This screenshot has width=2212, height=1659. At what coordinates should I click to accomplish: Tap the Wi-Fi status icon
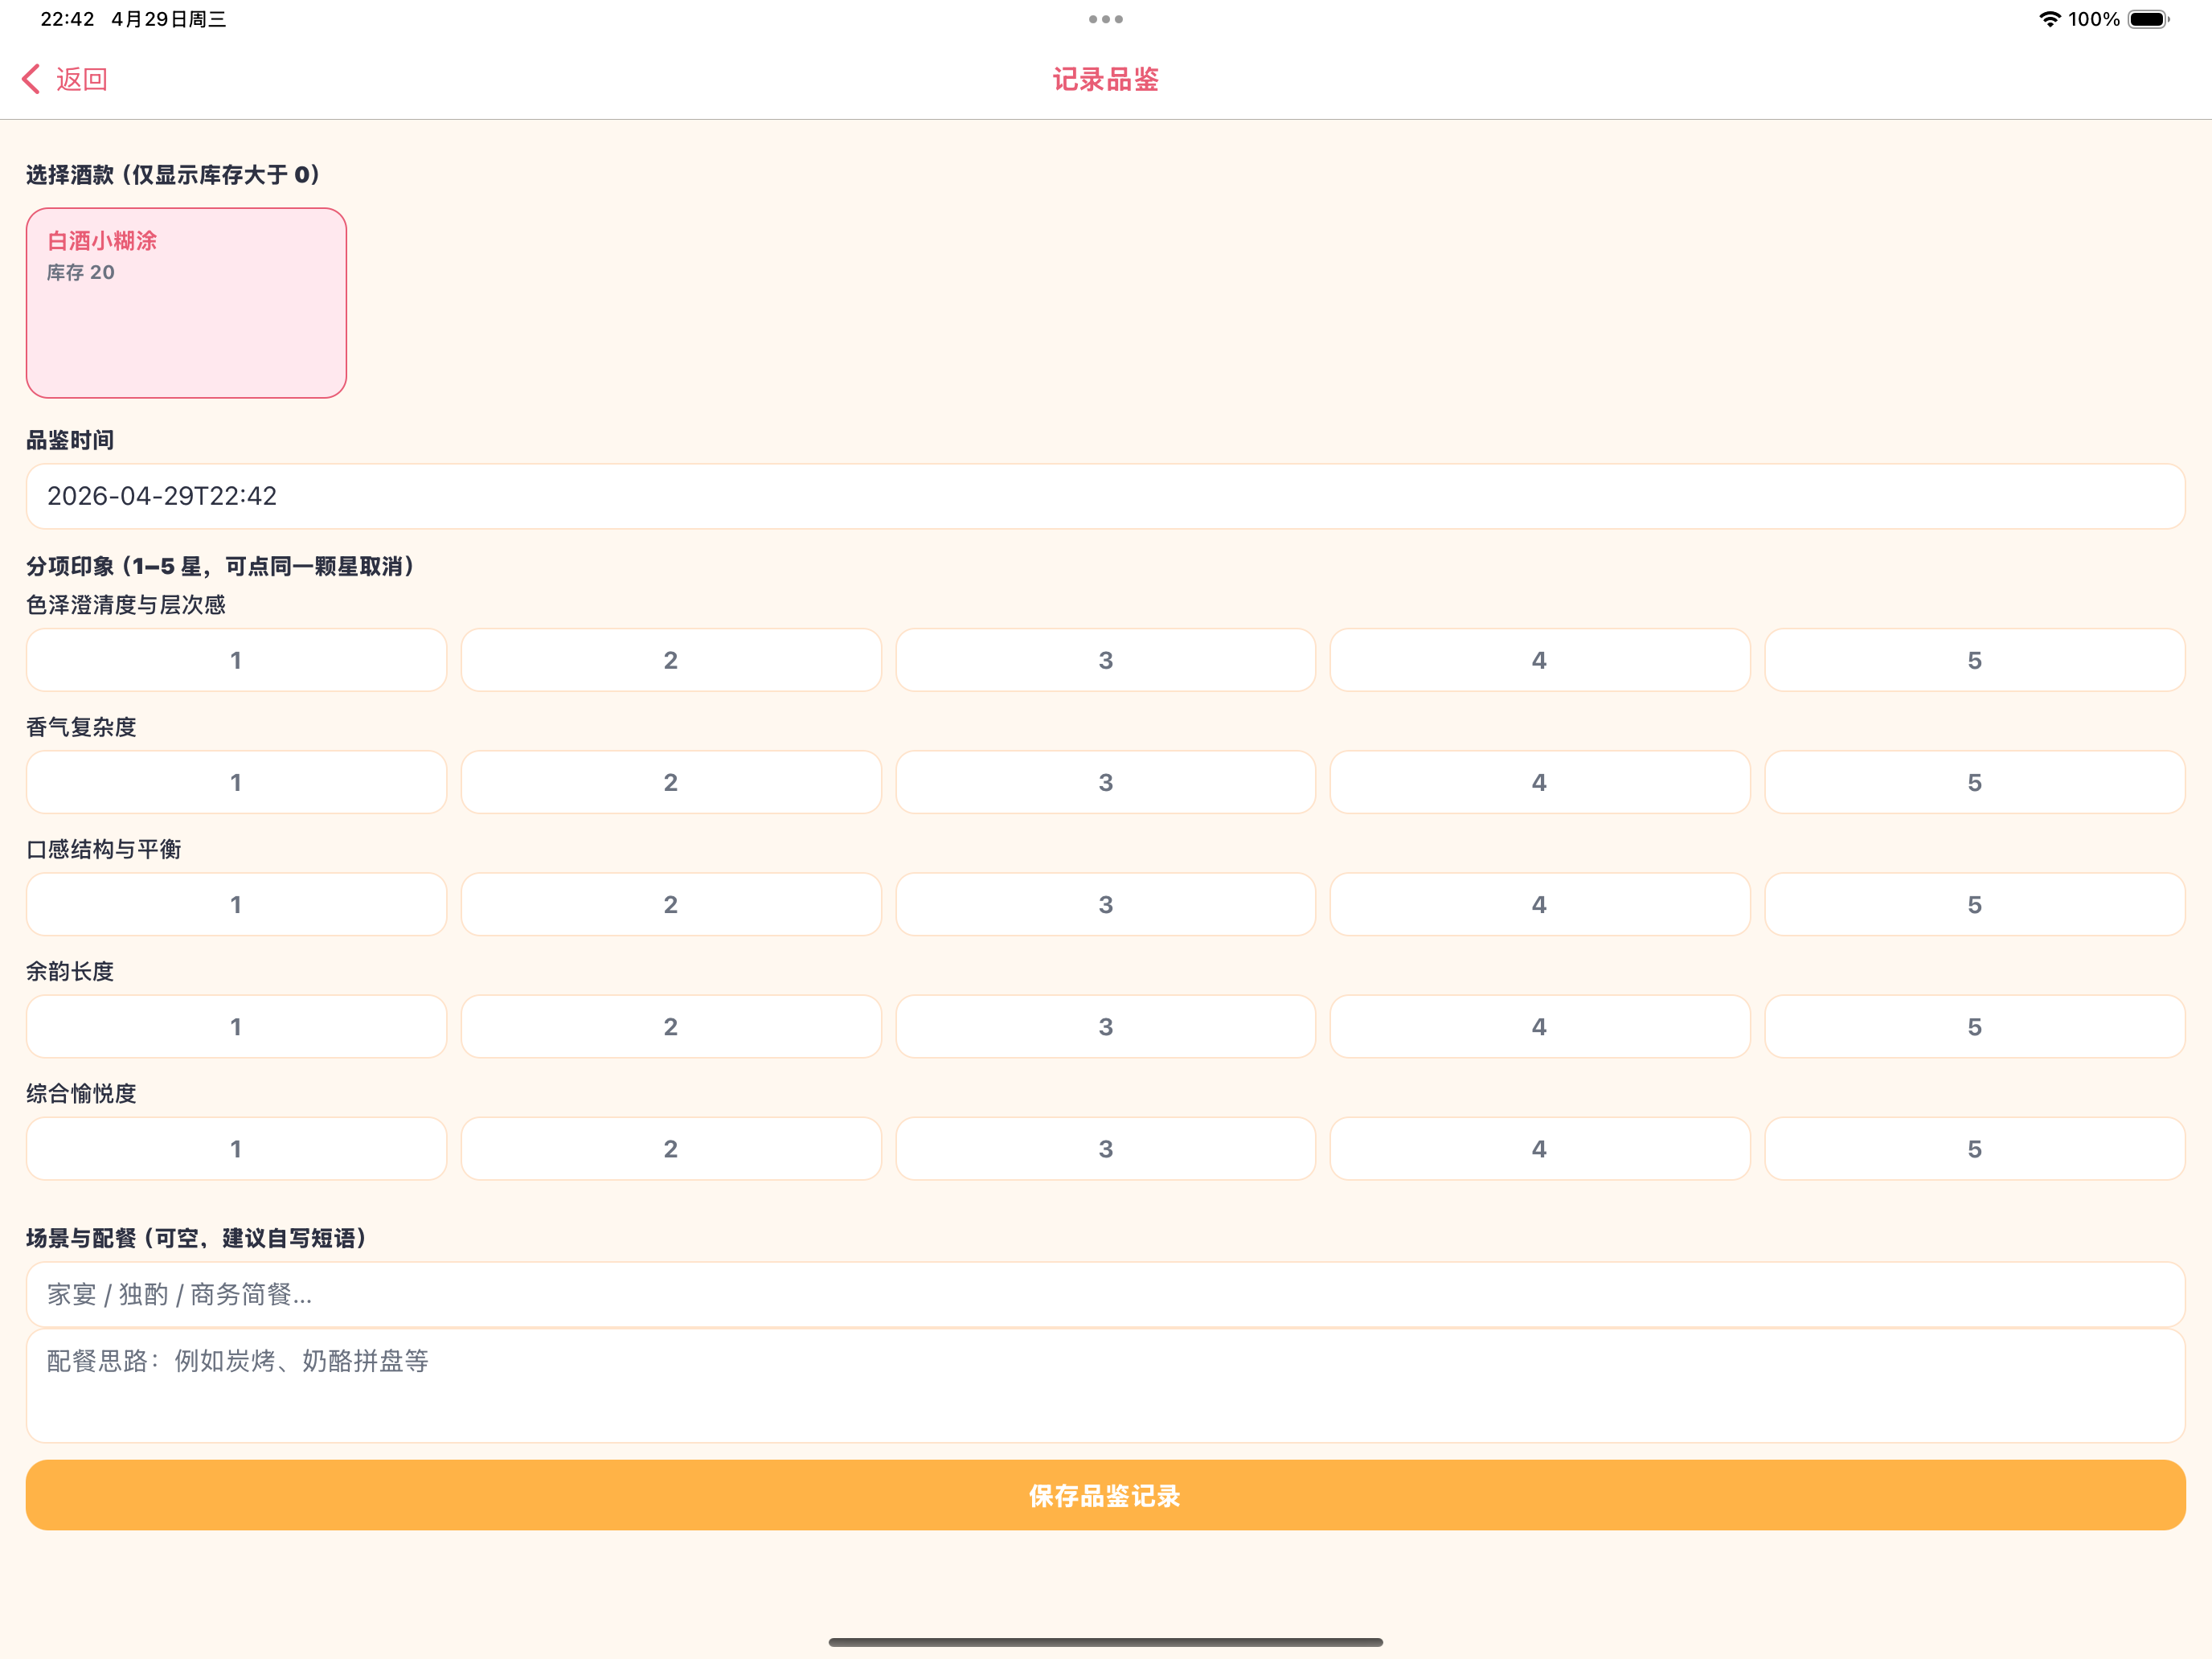(x=2049, y=19)
